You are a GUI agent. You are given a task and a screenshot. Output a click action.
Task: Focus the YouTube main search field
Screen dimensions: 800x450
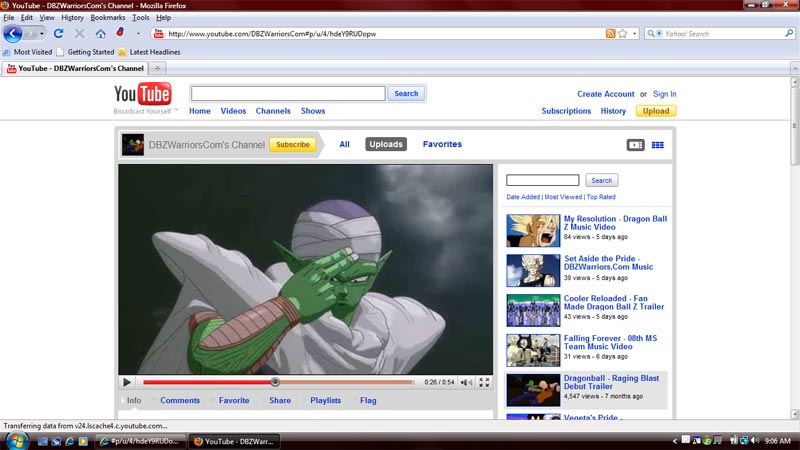pos(288,93)
